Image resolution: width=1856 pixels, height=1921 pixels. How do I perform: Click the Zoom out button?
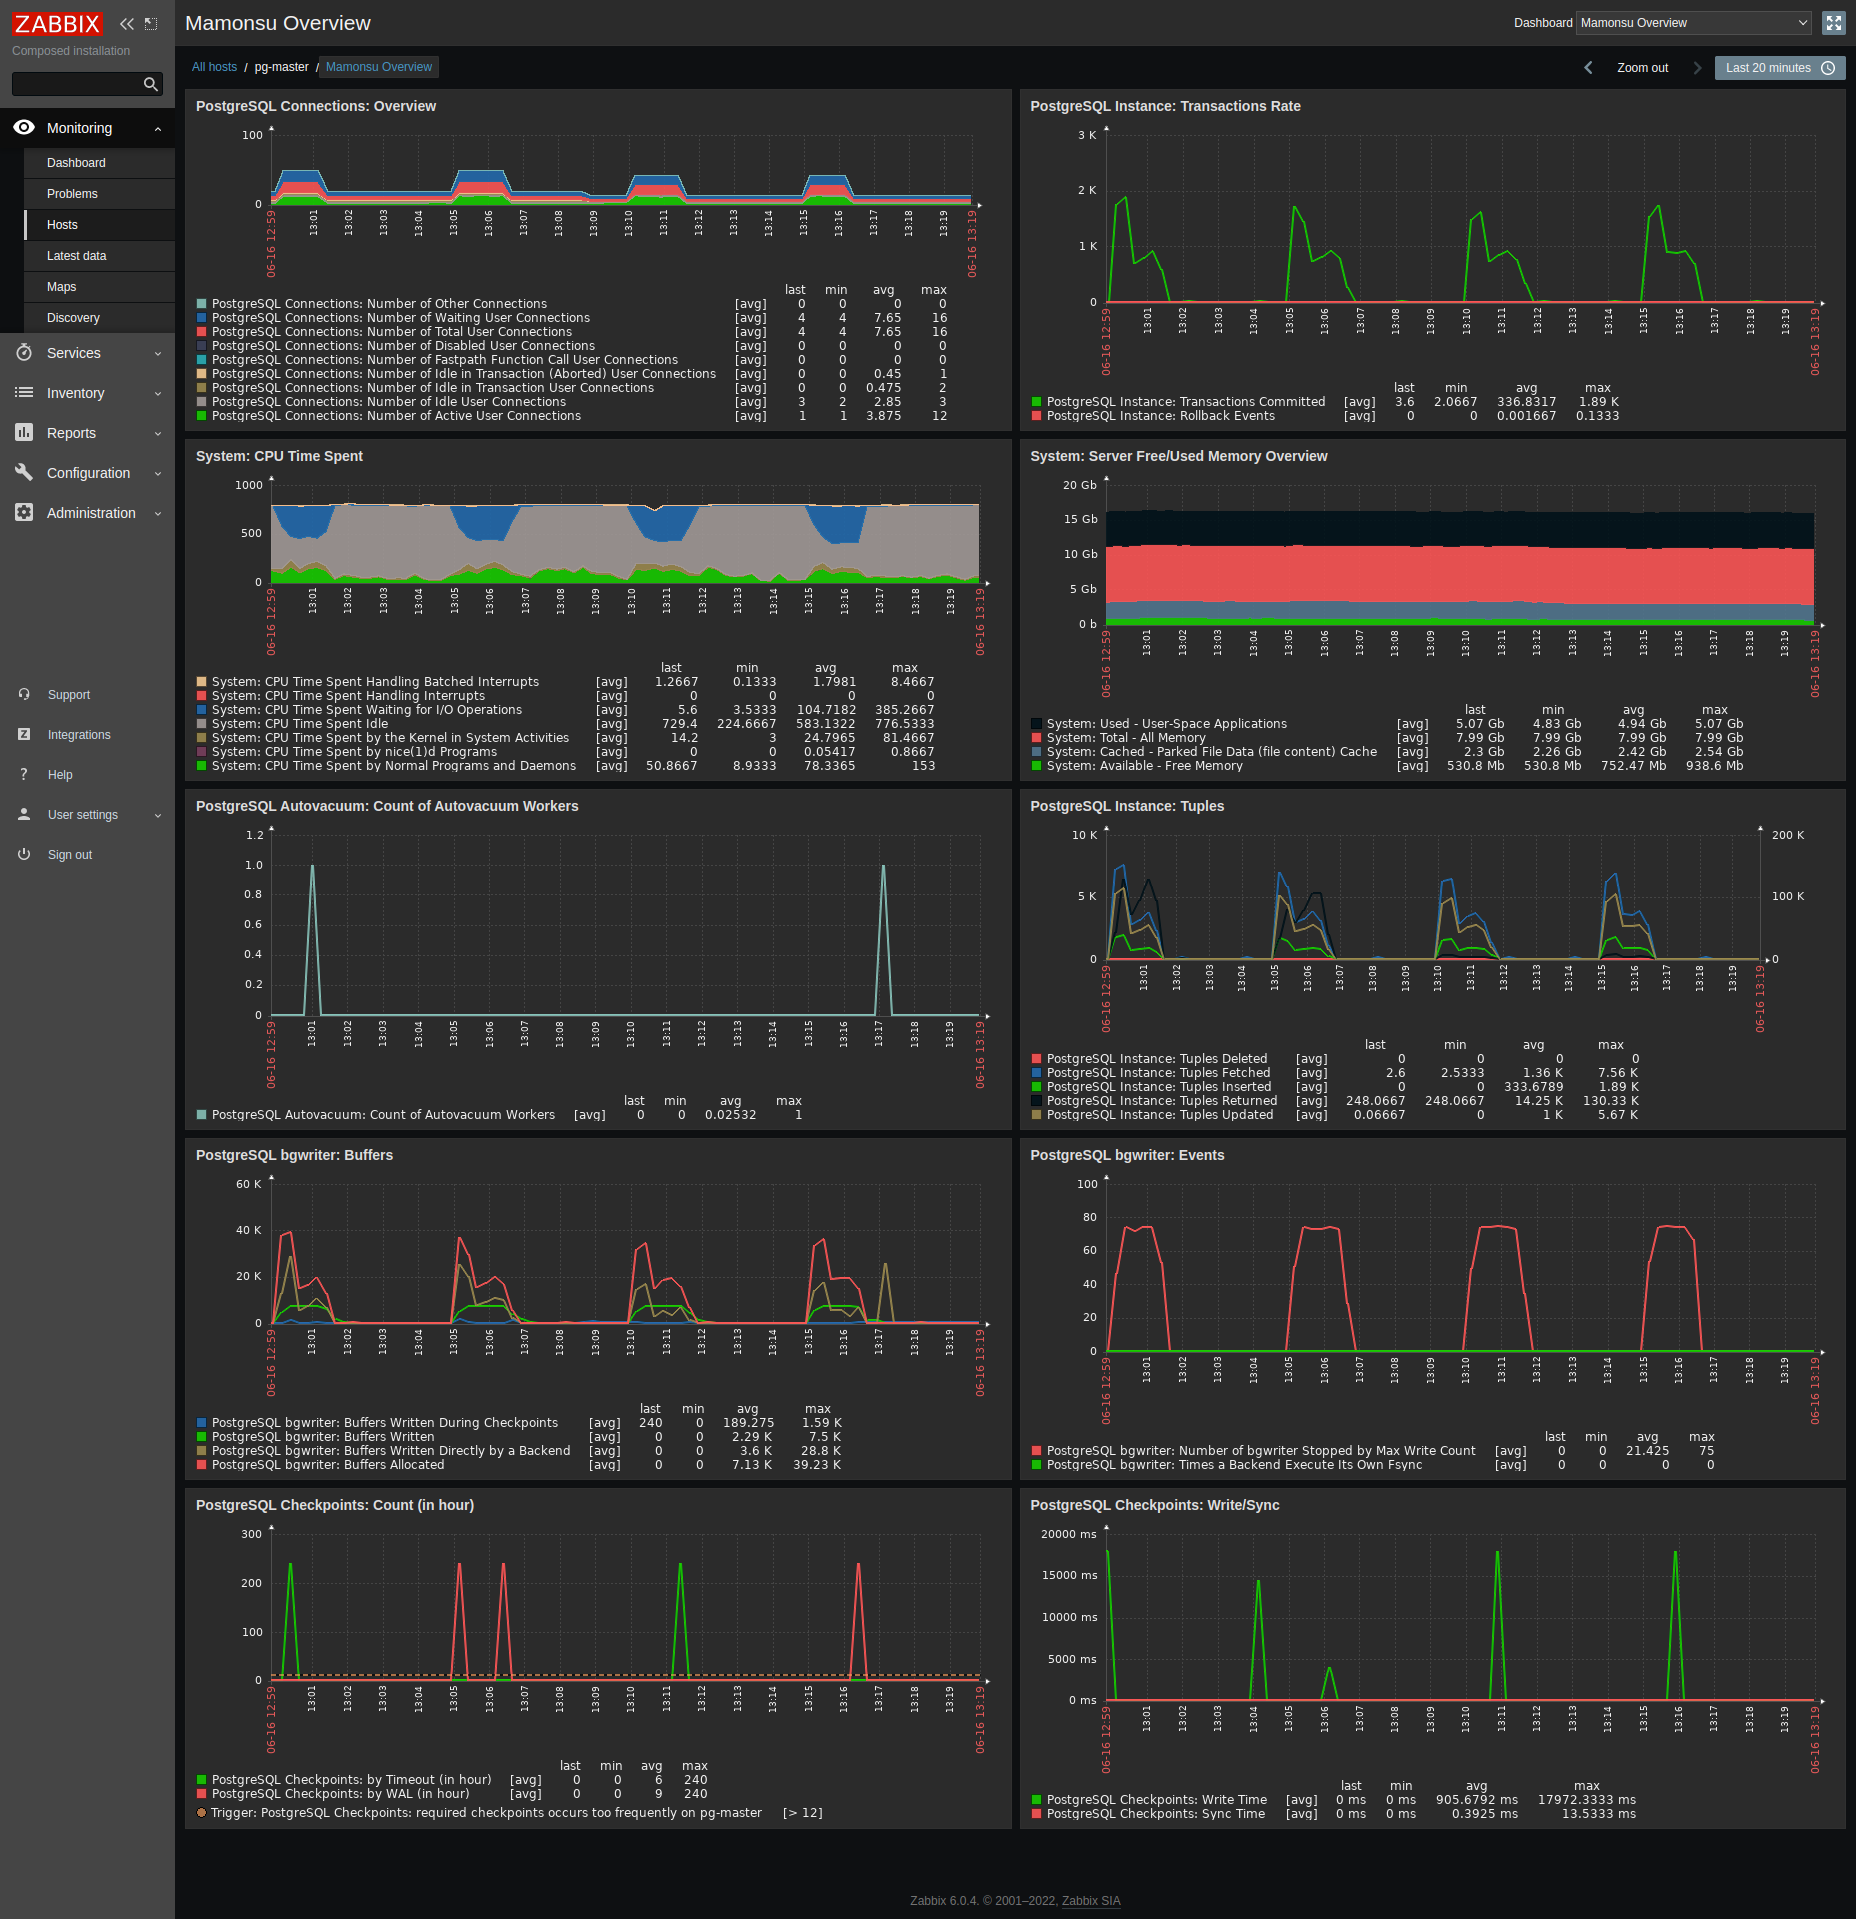pyautogui.click(x=1642, y=68)
